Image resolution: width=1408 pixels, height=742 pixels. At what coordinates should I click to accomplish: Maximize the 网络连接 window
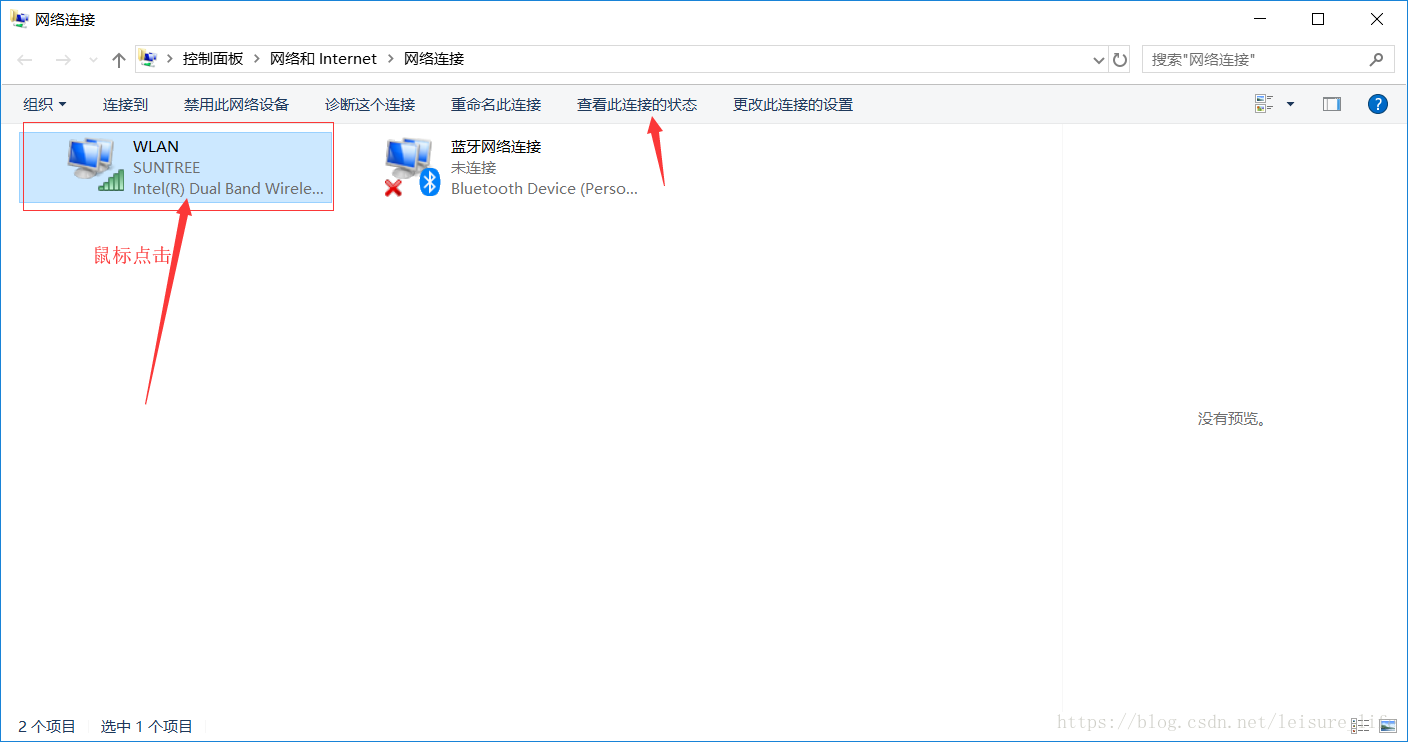[x=1318, y=19]
